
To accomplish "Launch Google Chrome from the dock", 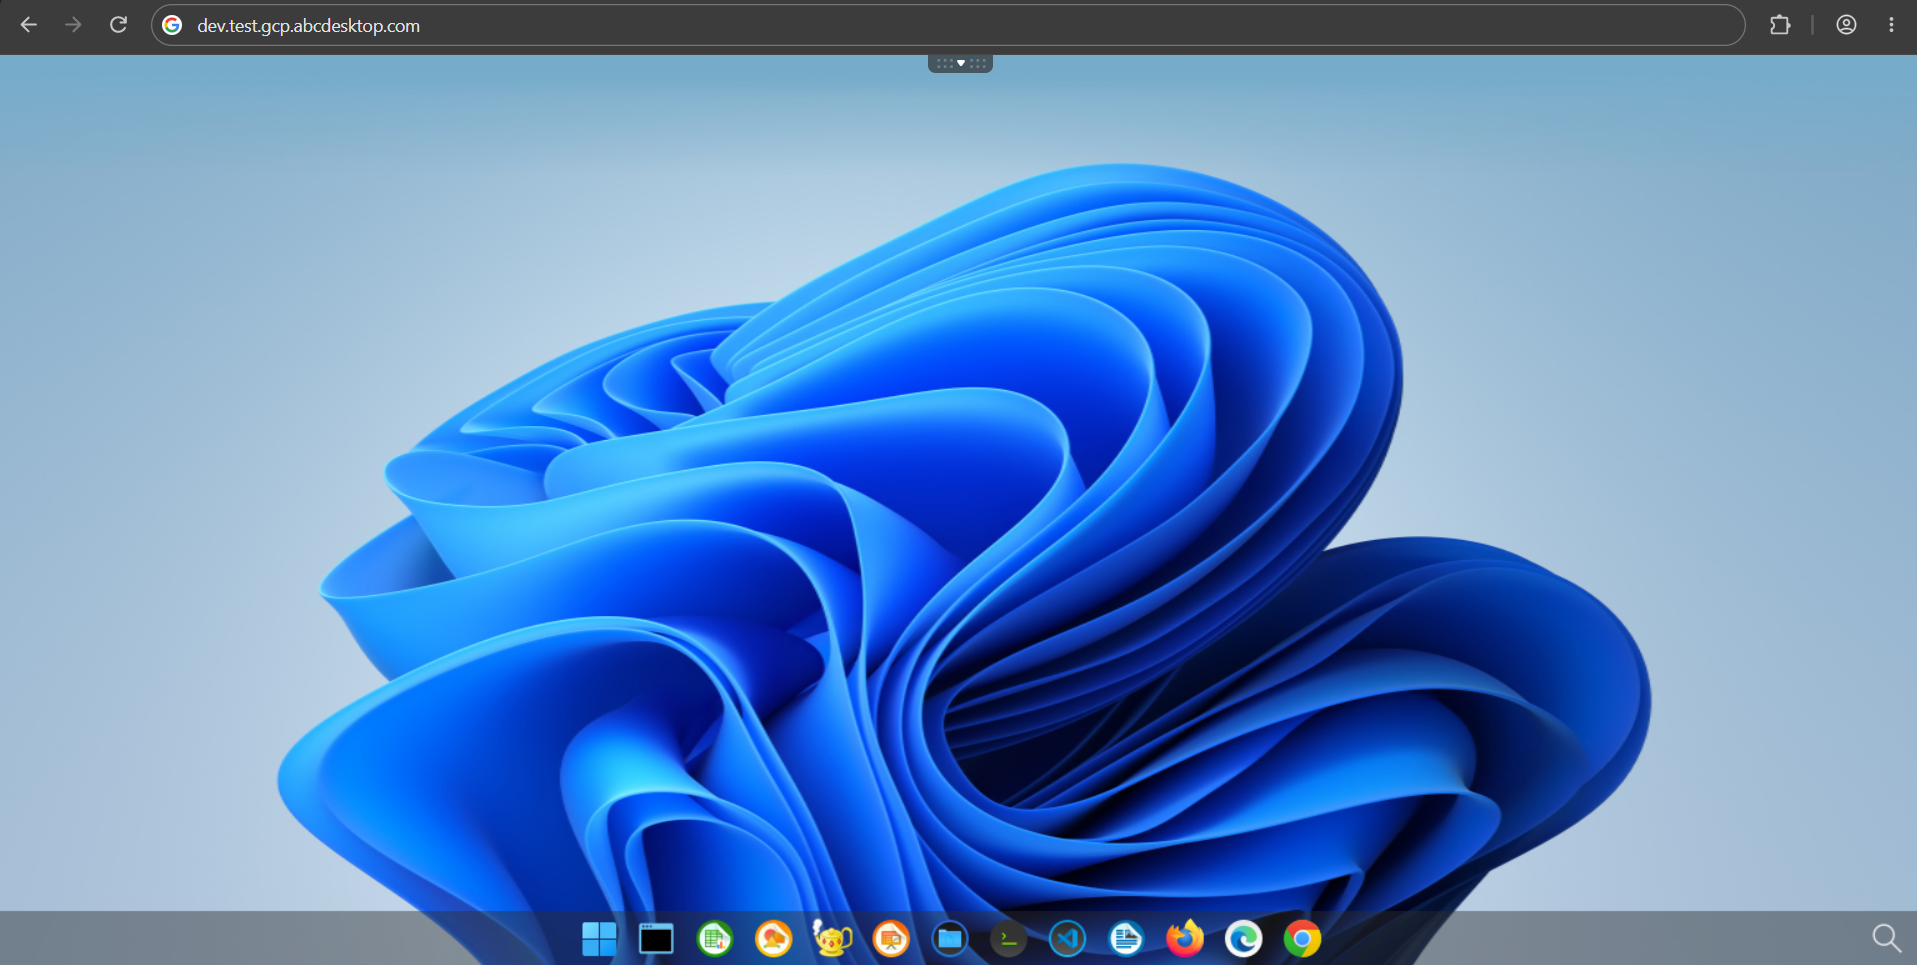I will [1302, 939].
